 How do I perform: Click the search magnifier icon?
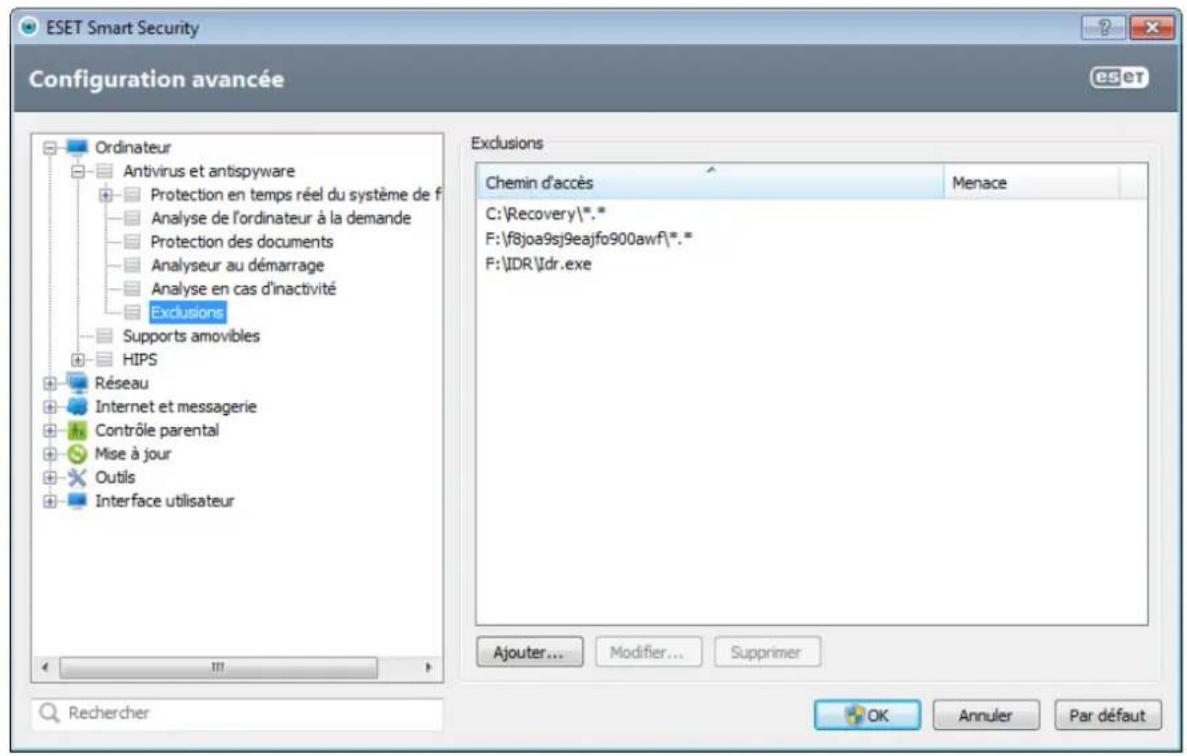tap(49, 713)
